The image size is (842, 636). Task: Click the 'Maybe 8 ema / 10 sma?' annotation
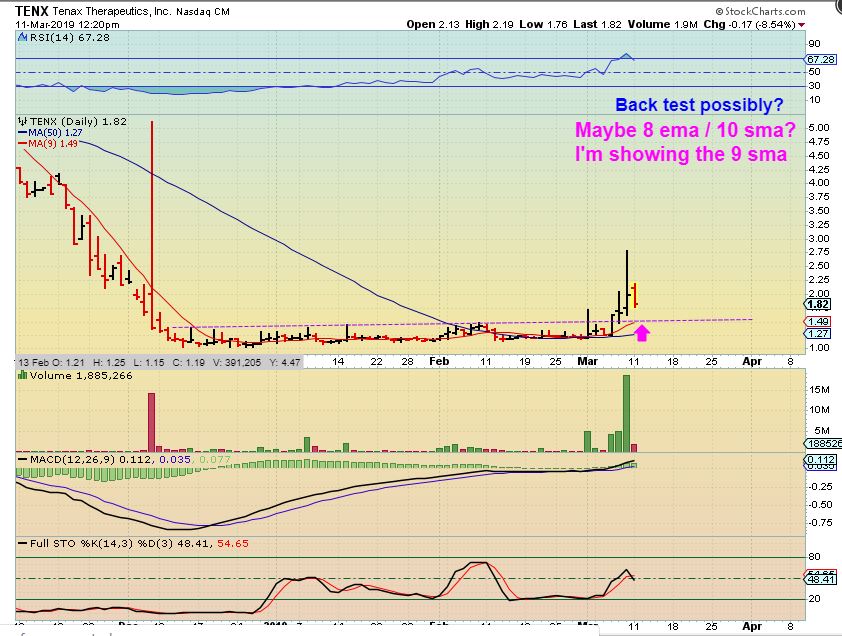coord(685,130)
